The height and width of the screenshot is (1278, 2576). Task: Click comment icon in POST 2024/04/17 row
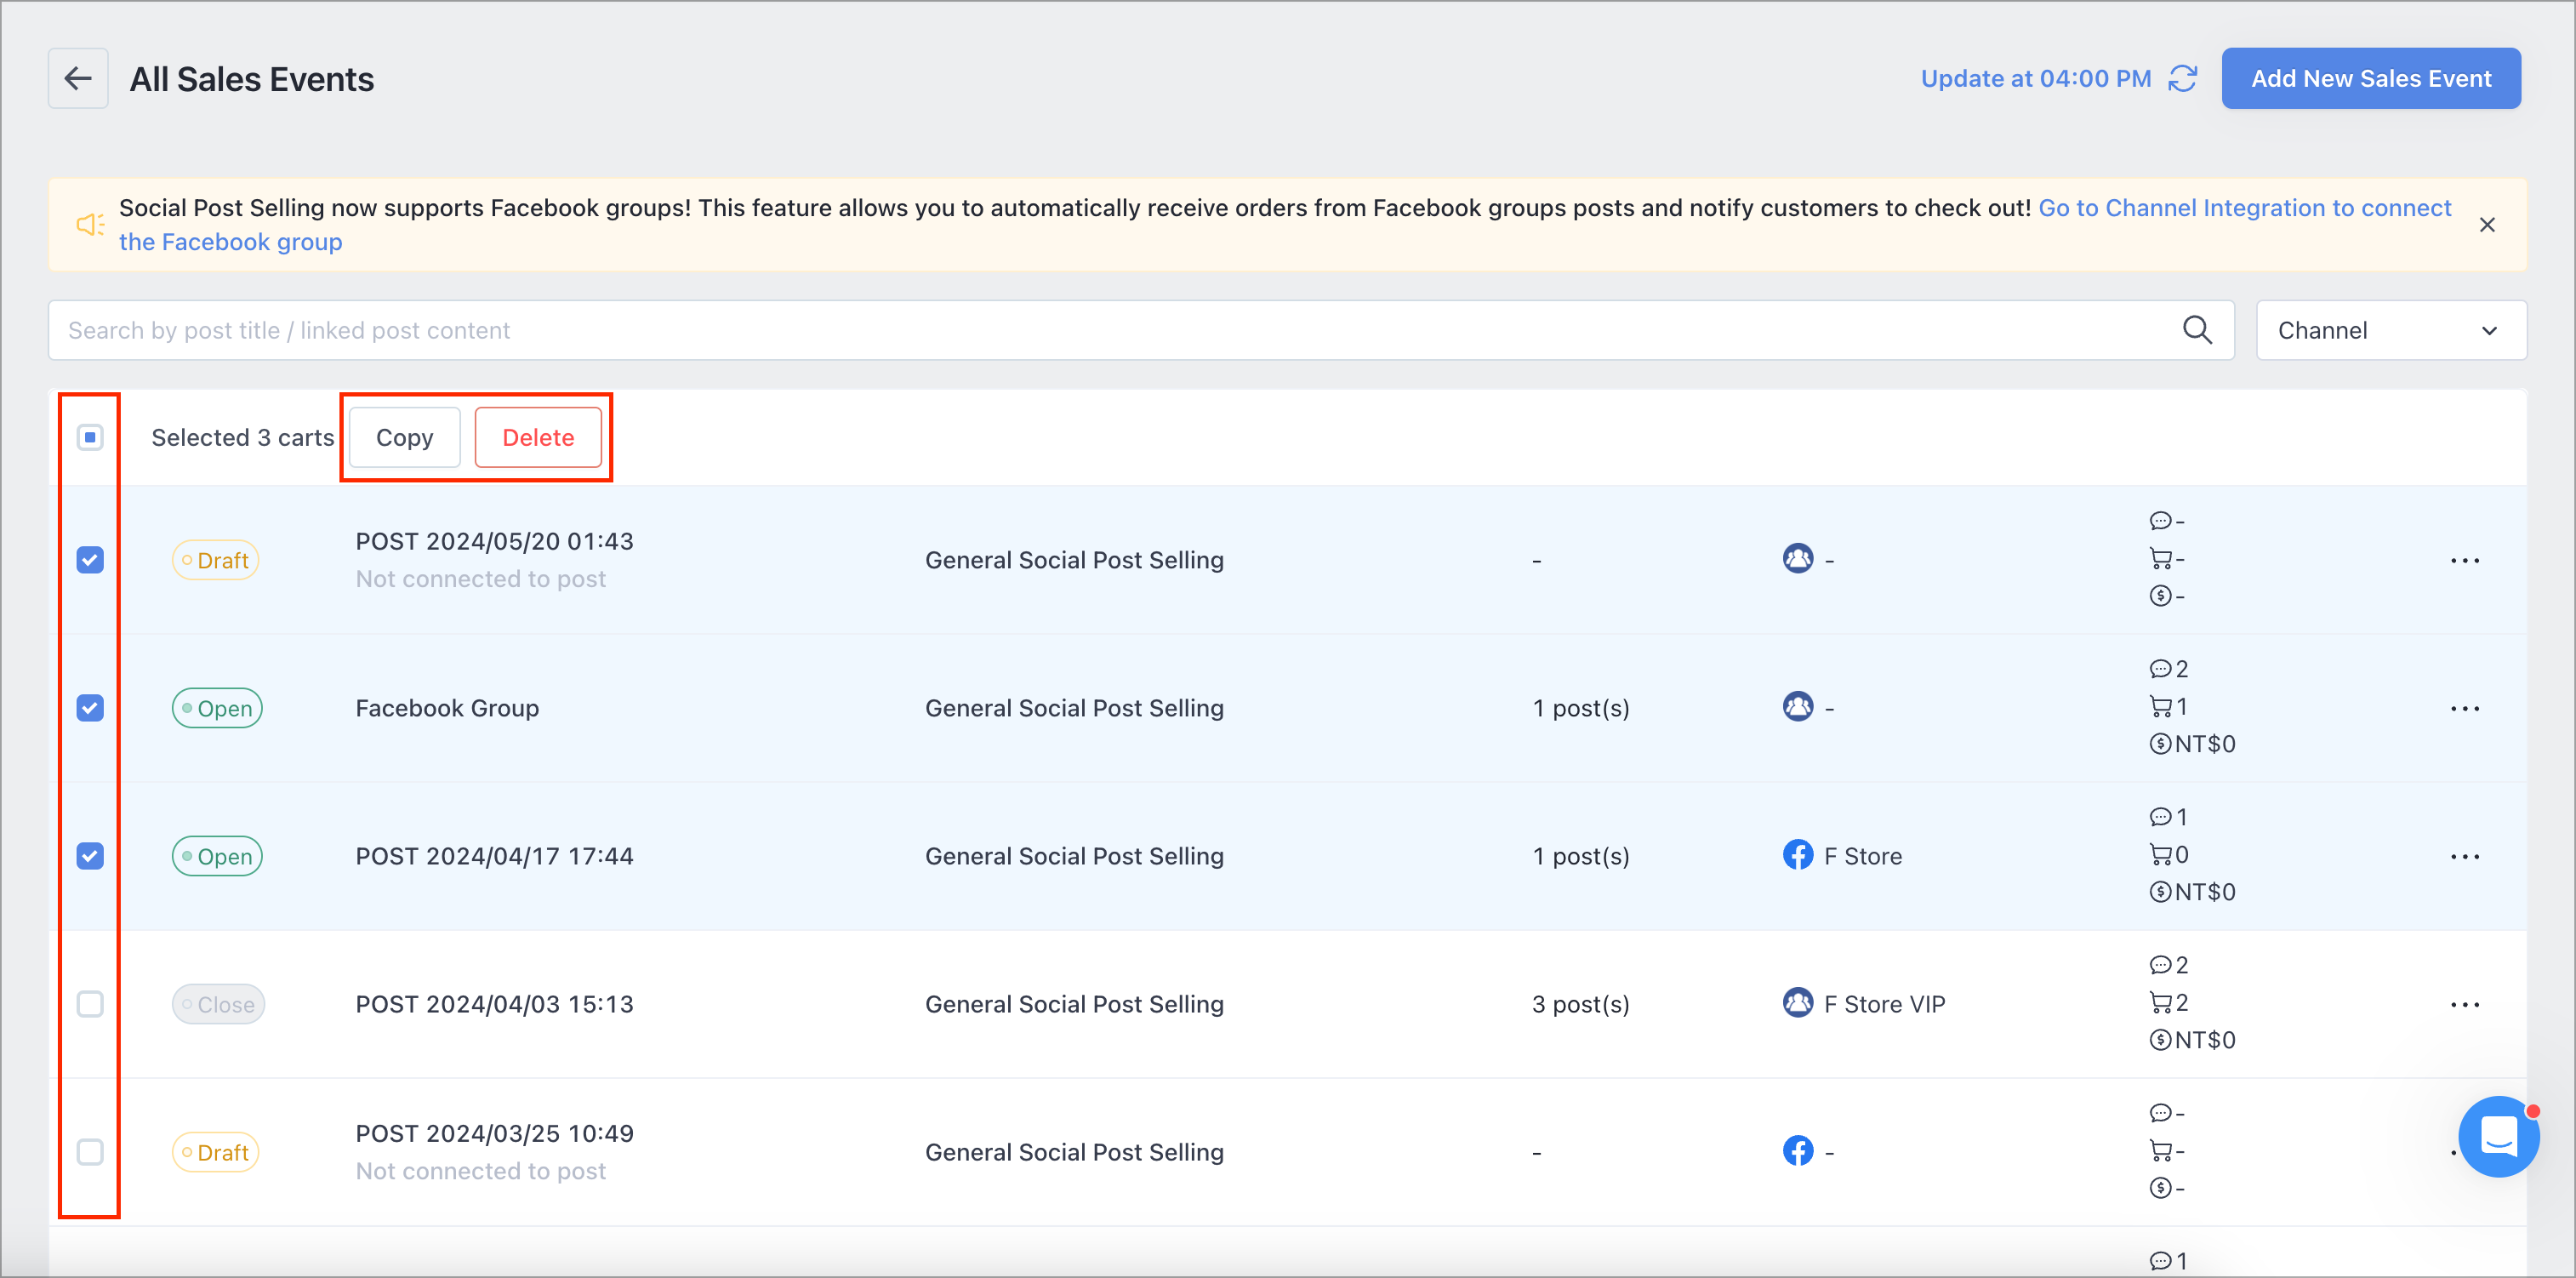coord(2160,817)
